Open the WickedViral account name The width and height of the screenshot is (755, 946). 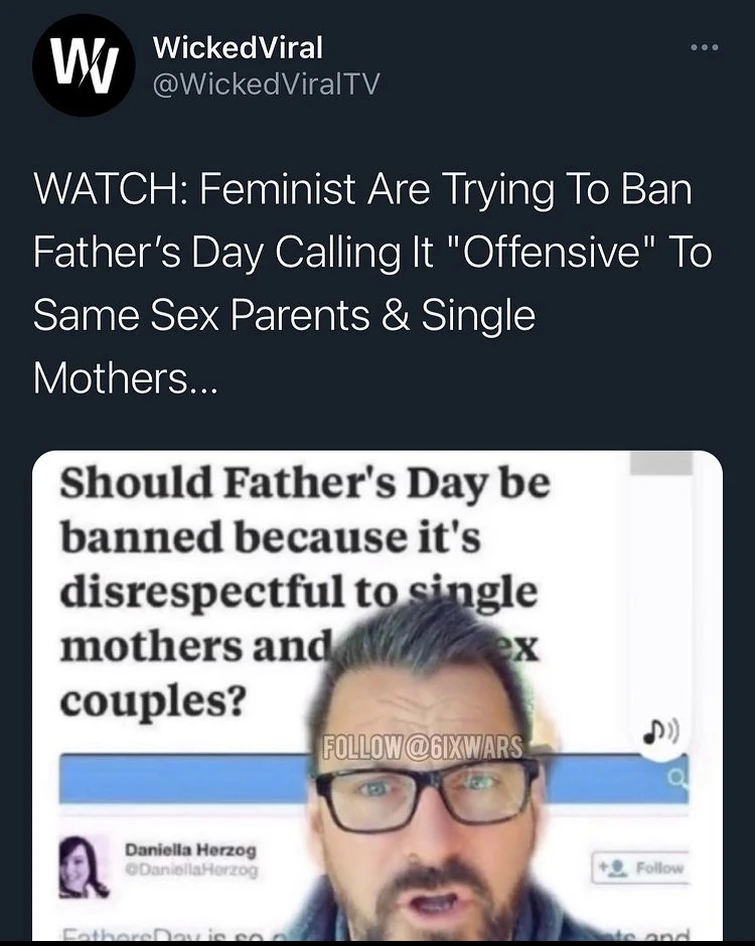237,47
